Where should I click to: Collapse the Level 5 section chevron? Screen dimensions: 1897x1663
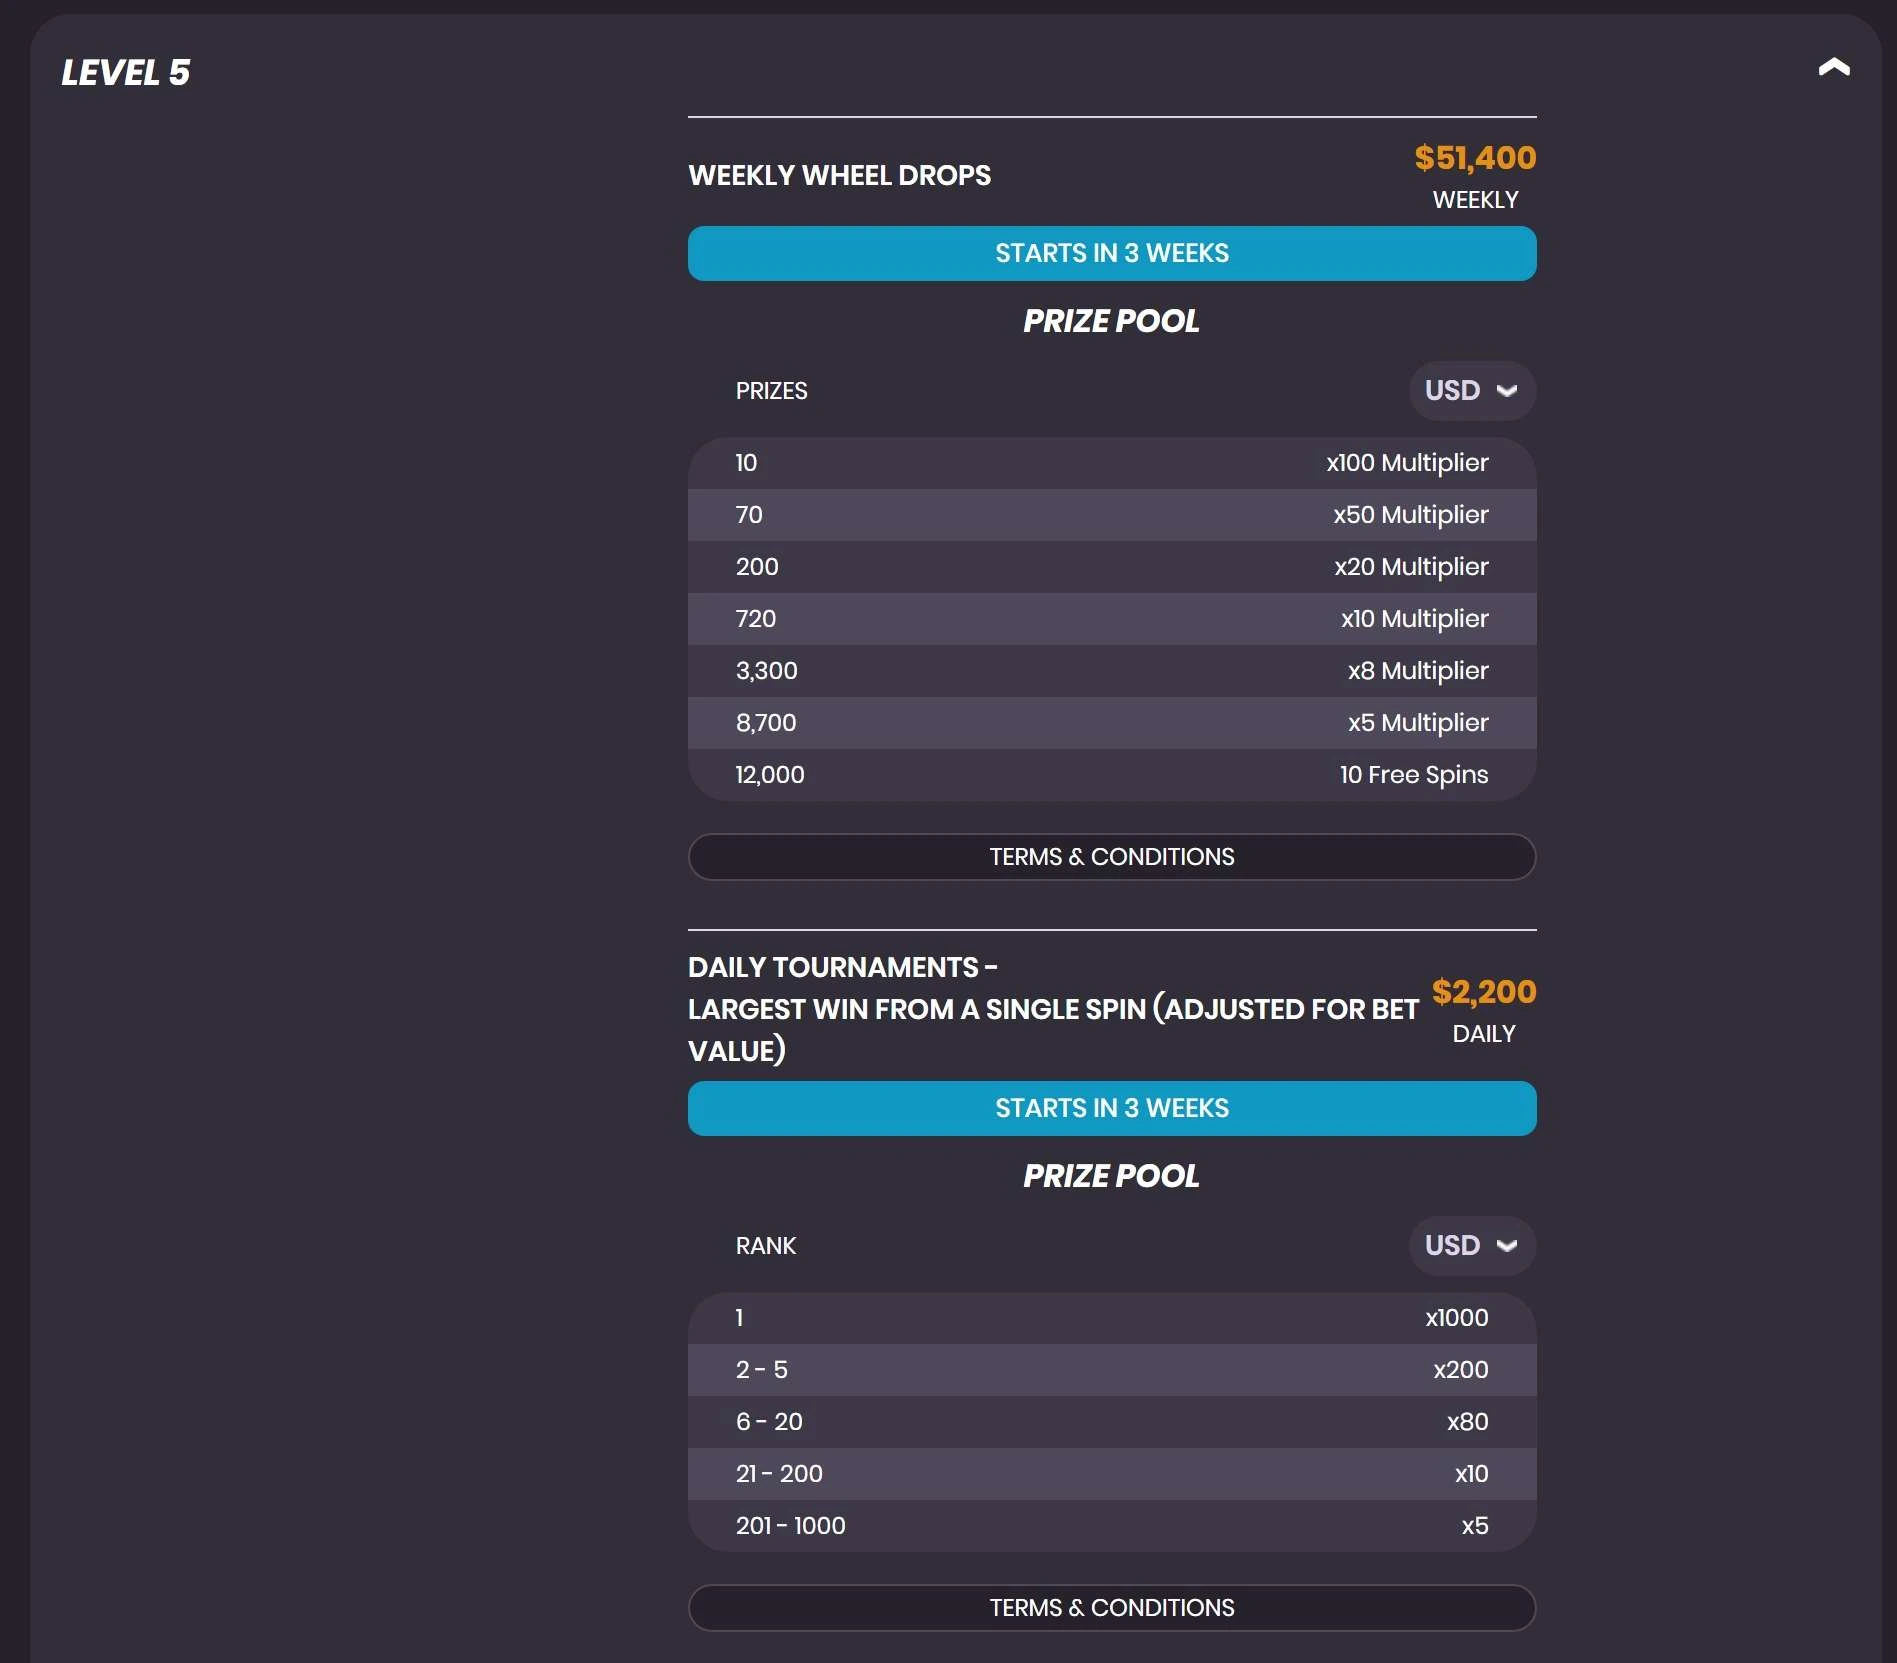pos(1833,68)
